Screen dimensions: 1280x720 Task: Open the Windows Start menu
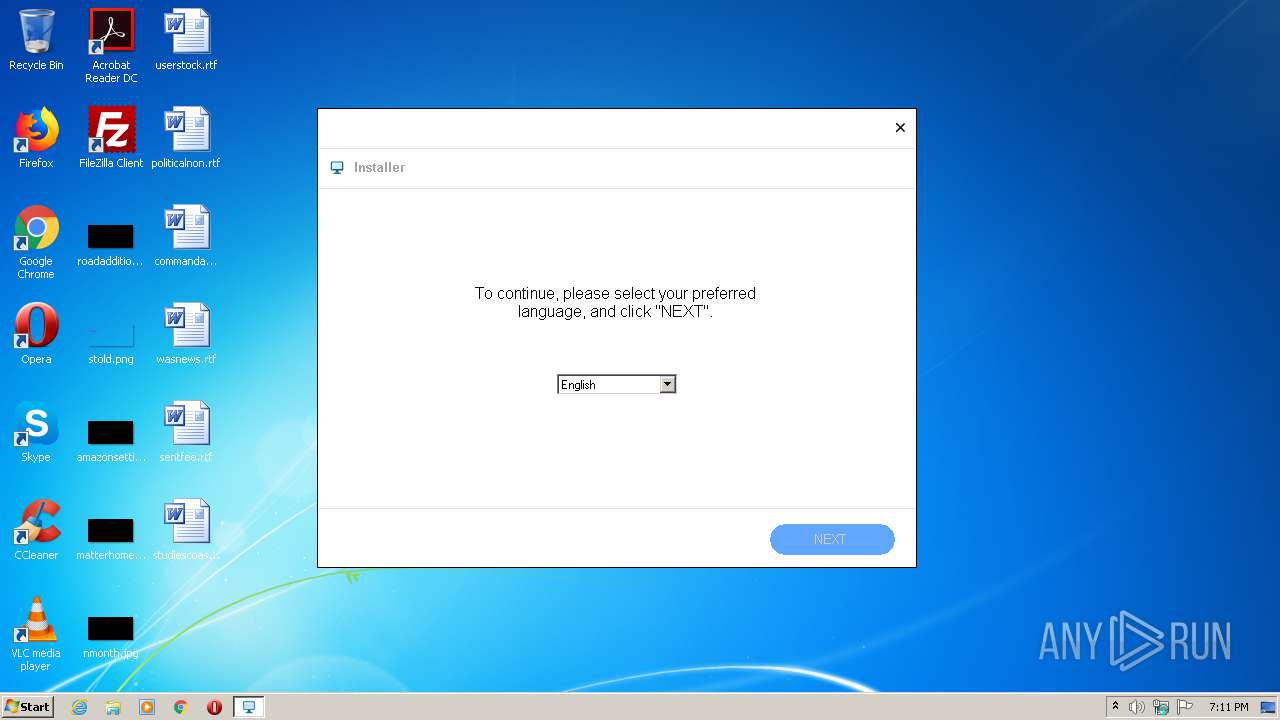coord(28,707)
